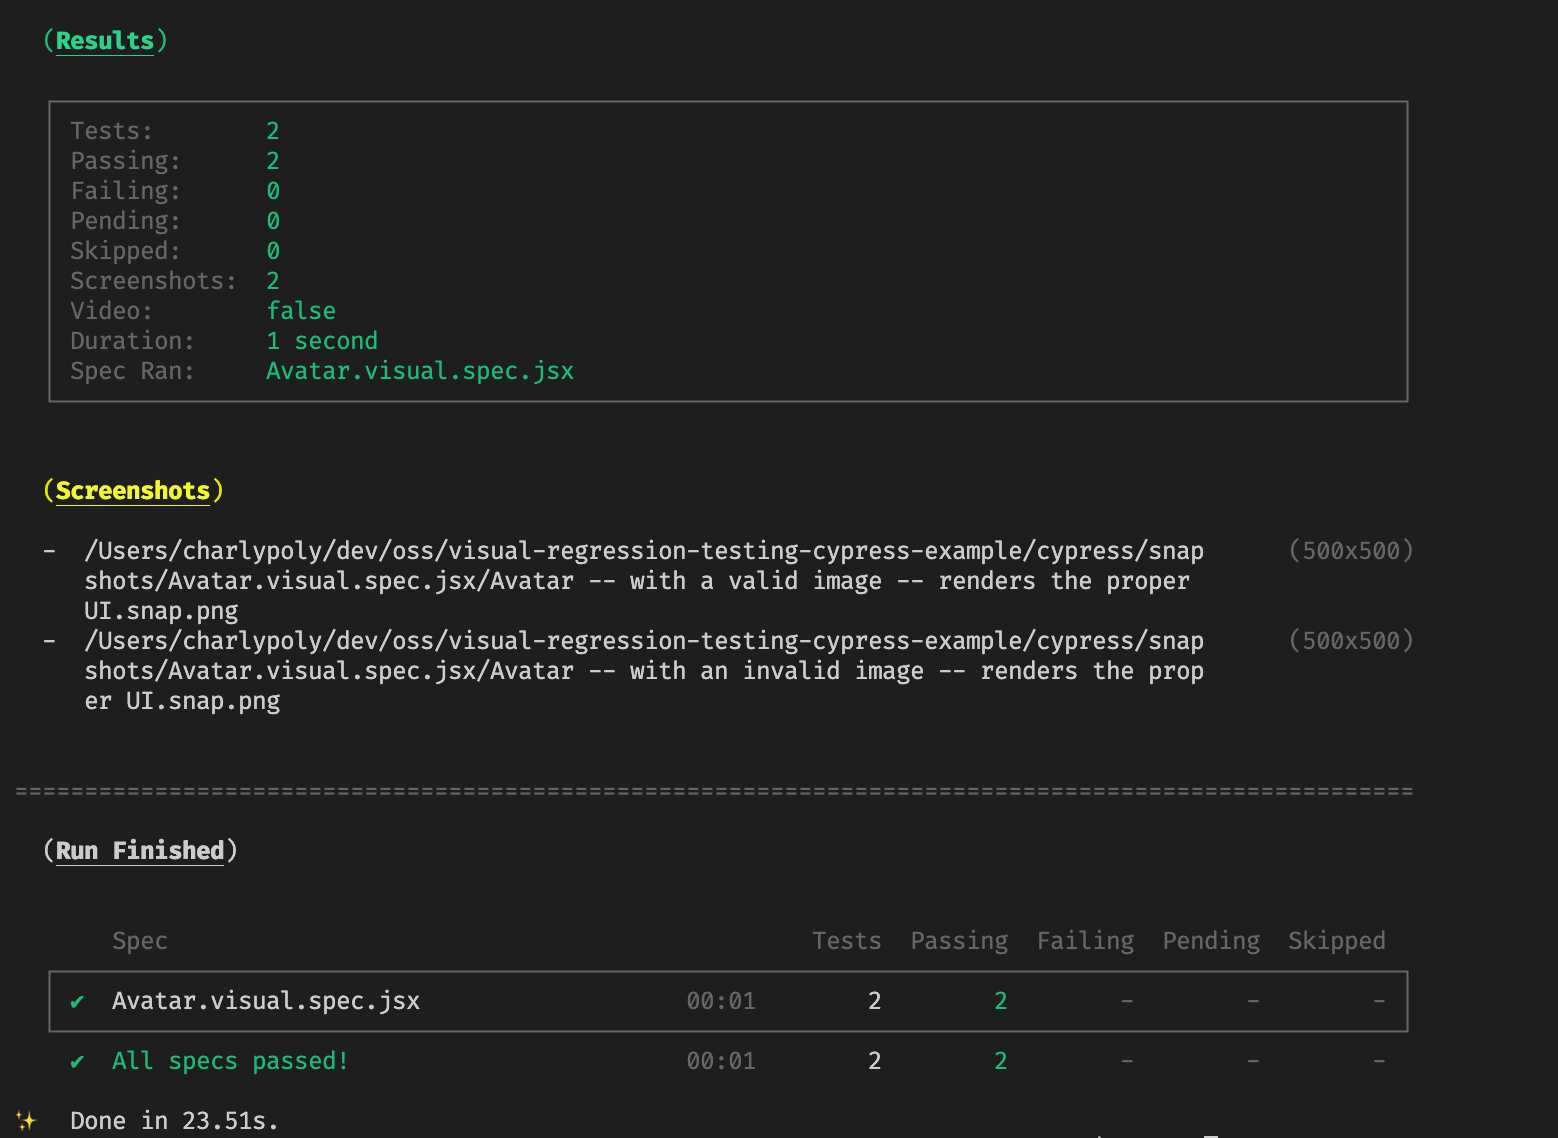Toggle the Video false setting

[x=301, y=311]
